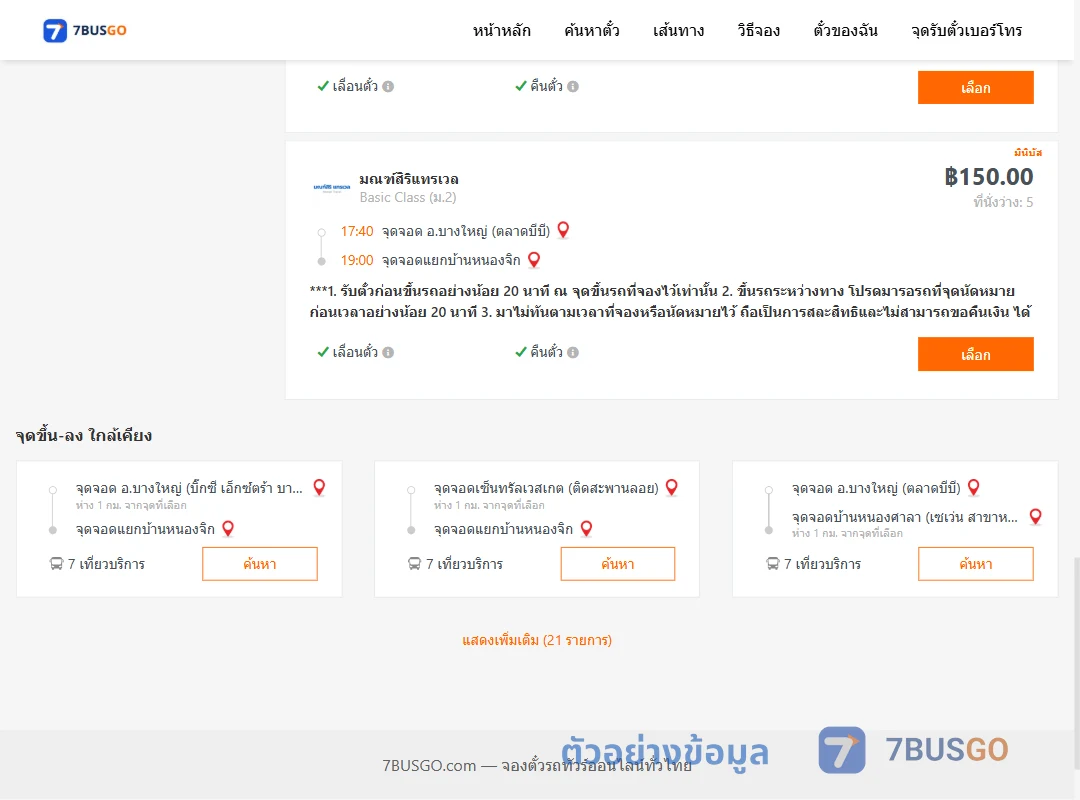
Task: Open the เส้นทาง menu item
Action: coord(678,30)
